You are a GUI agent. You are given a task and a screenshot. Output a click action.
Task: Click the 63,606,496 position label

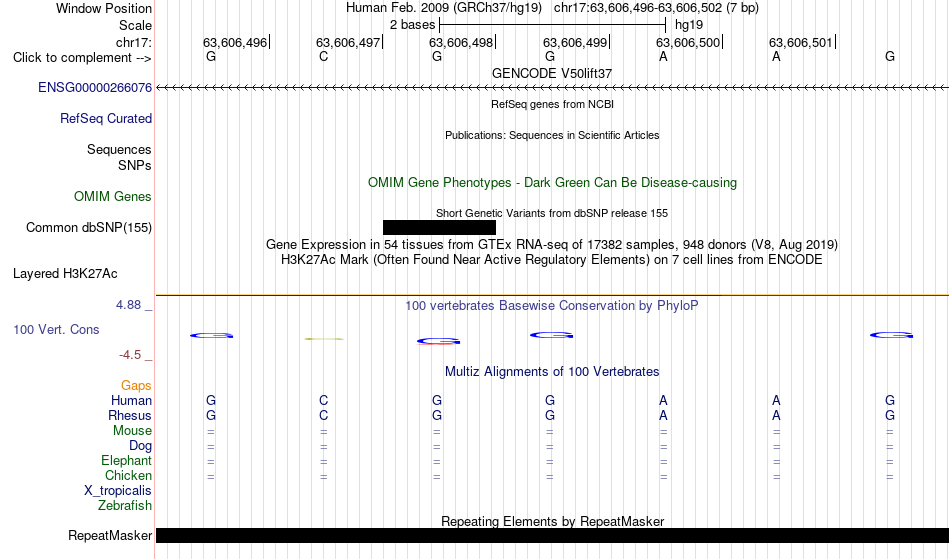point(235,42)
